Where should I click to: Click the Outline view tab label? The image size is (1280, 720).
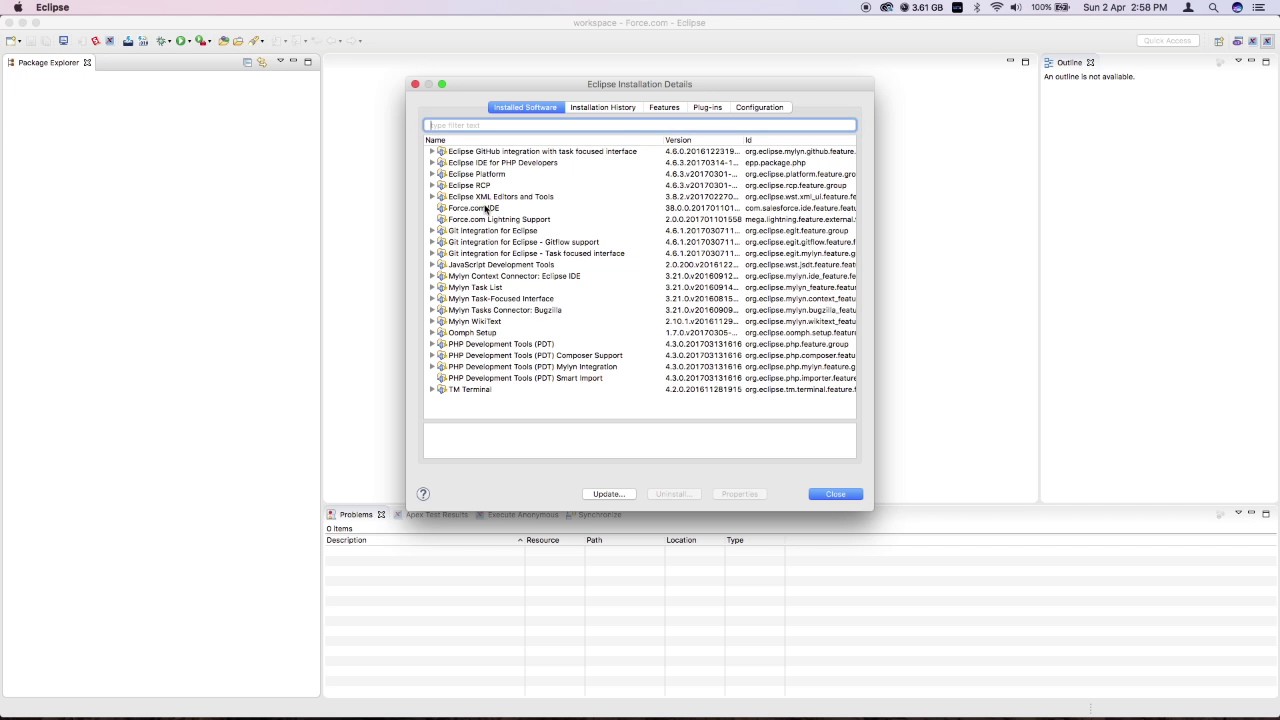tap(1069, 62)
